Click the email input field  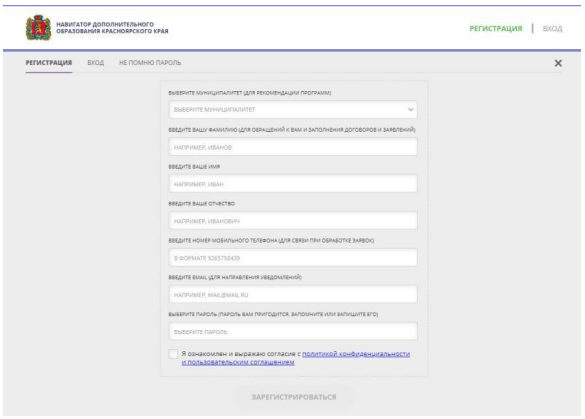[293, 295]
